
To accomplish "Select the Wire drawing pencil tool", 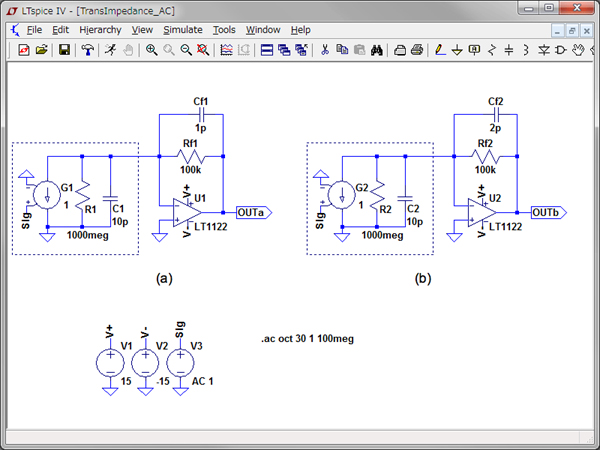I will point(440,49).
